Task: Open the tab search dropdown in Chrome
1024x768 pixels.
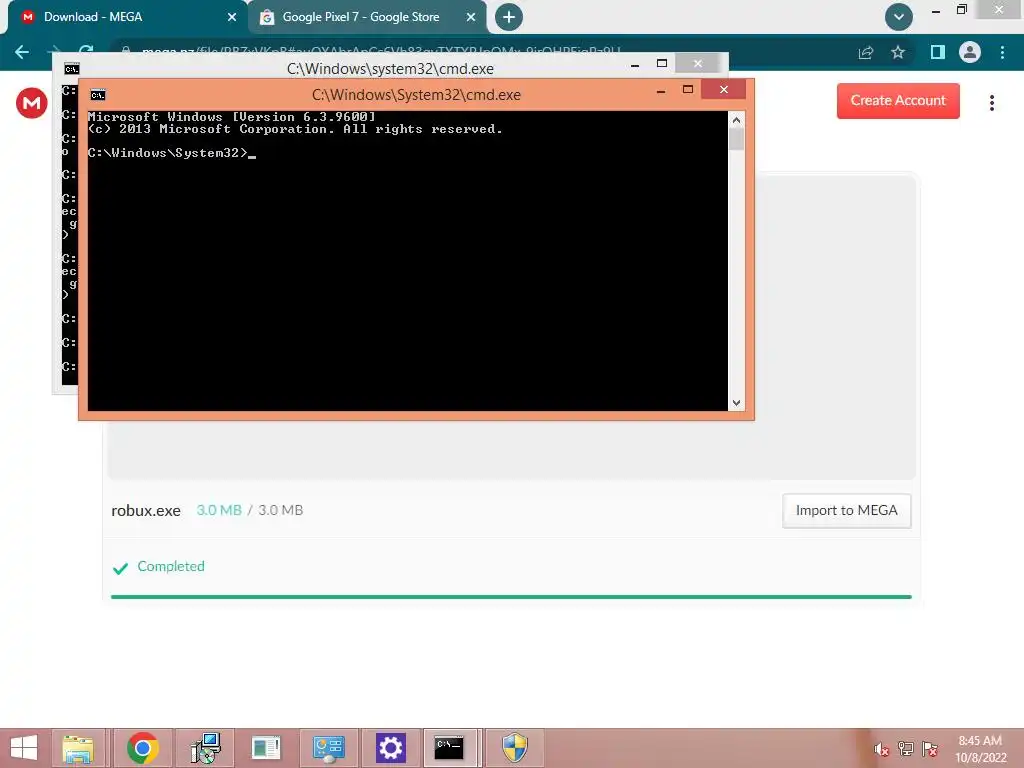Action: click(x=899, y=17)
